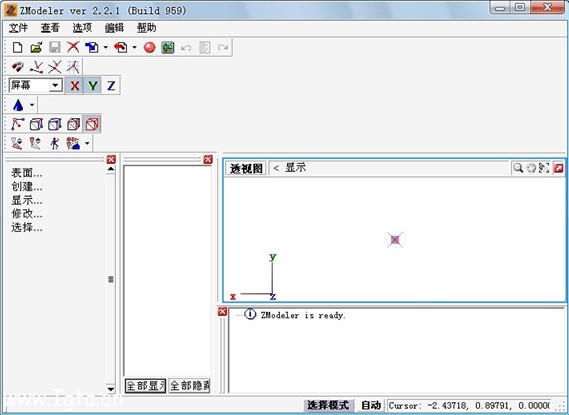Image resolution: width=569 pixels, height=415 pixels.
Task: Click the viewport hand pan icon
Action: pos(531,168)
